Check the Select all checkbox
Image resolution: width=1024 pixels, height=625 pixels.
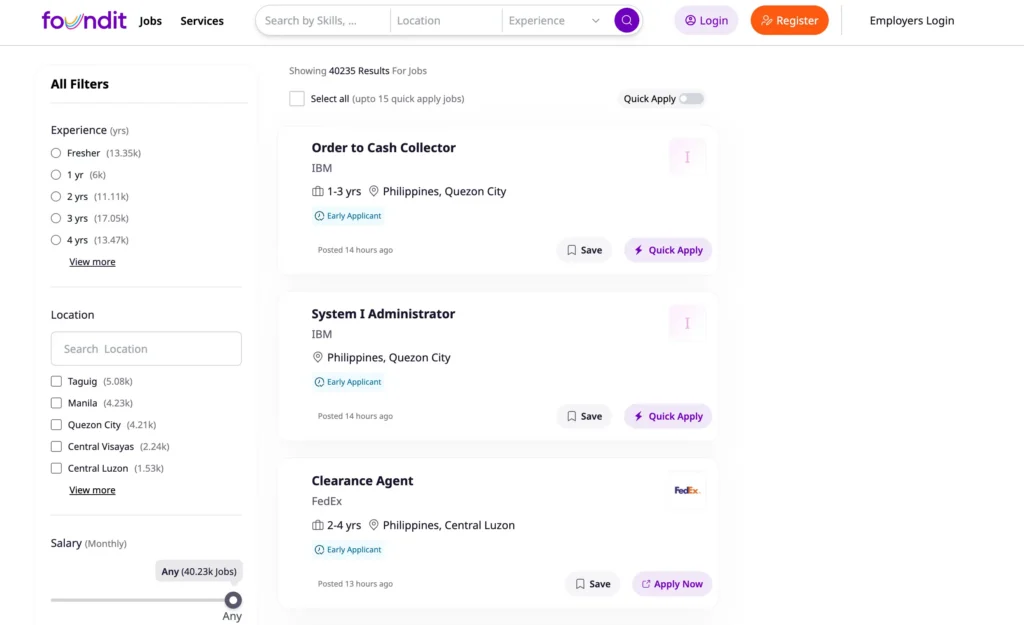click(x=296, y=99)
